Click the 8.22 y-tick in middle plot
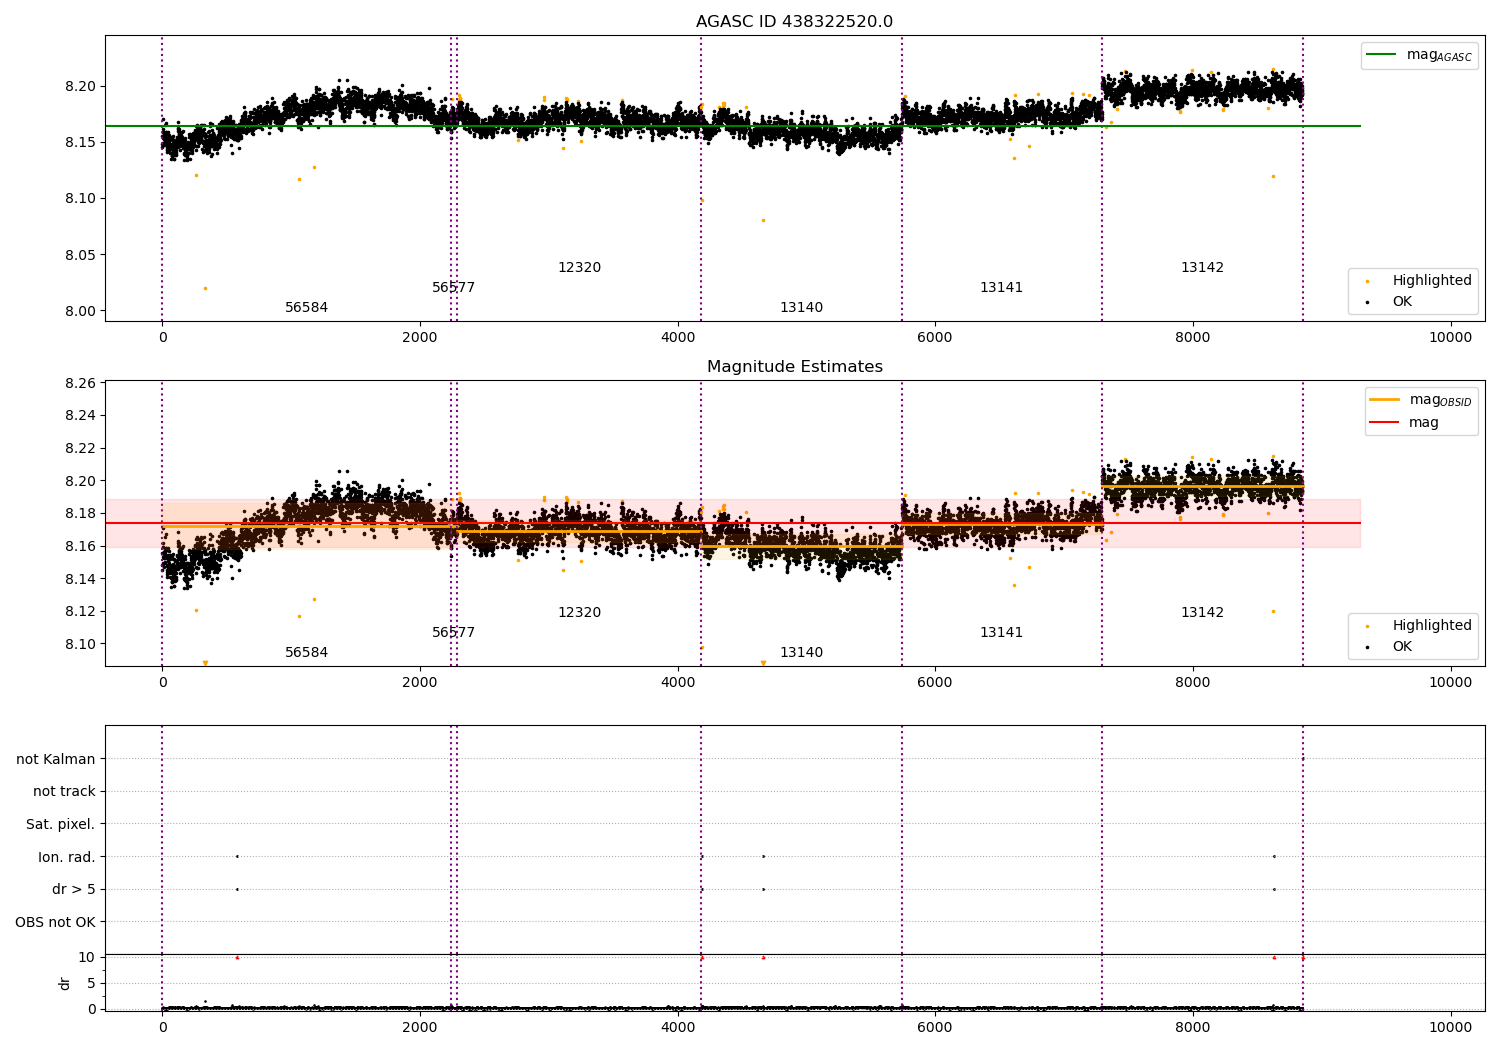 pos(80,448)
